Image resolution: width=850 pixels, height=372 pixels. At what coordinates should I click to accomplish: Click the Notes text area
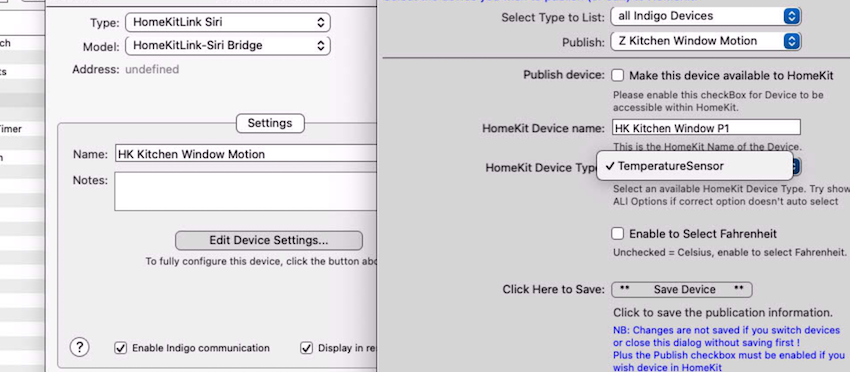point(246,191)
